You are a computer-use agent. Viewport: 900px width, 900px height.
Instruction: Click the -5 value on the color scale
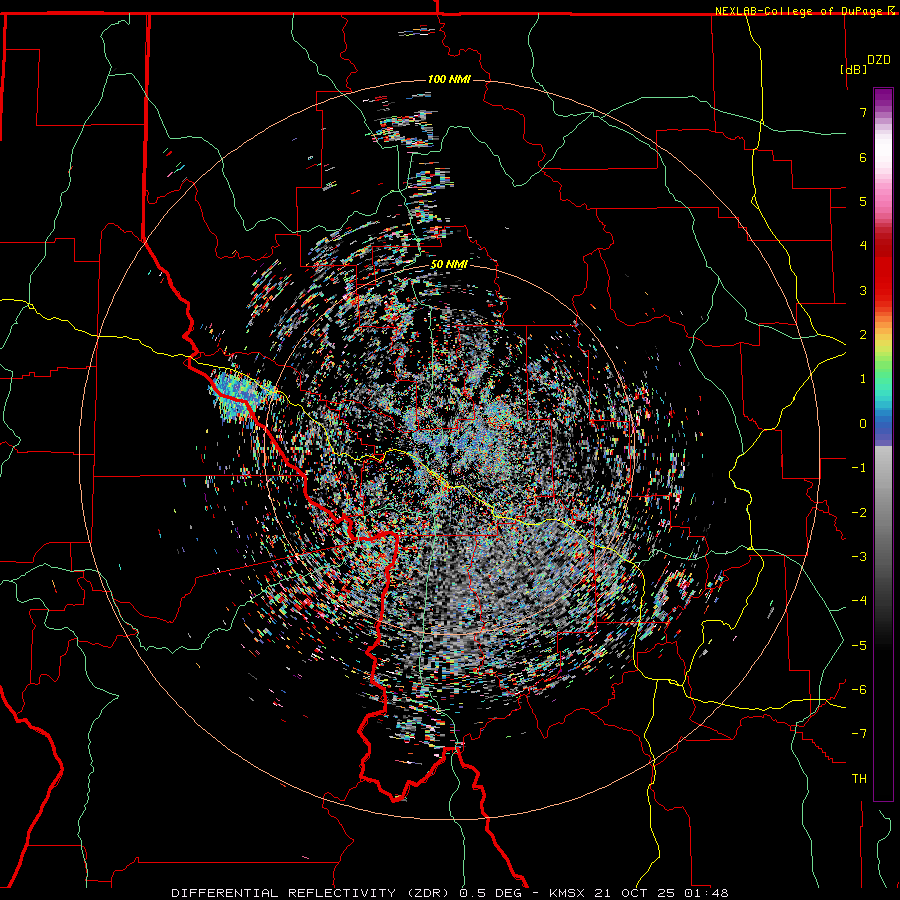click(859, 646)
